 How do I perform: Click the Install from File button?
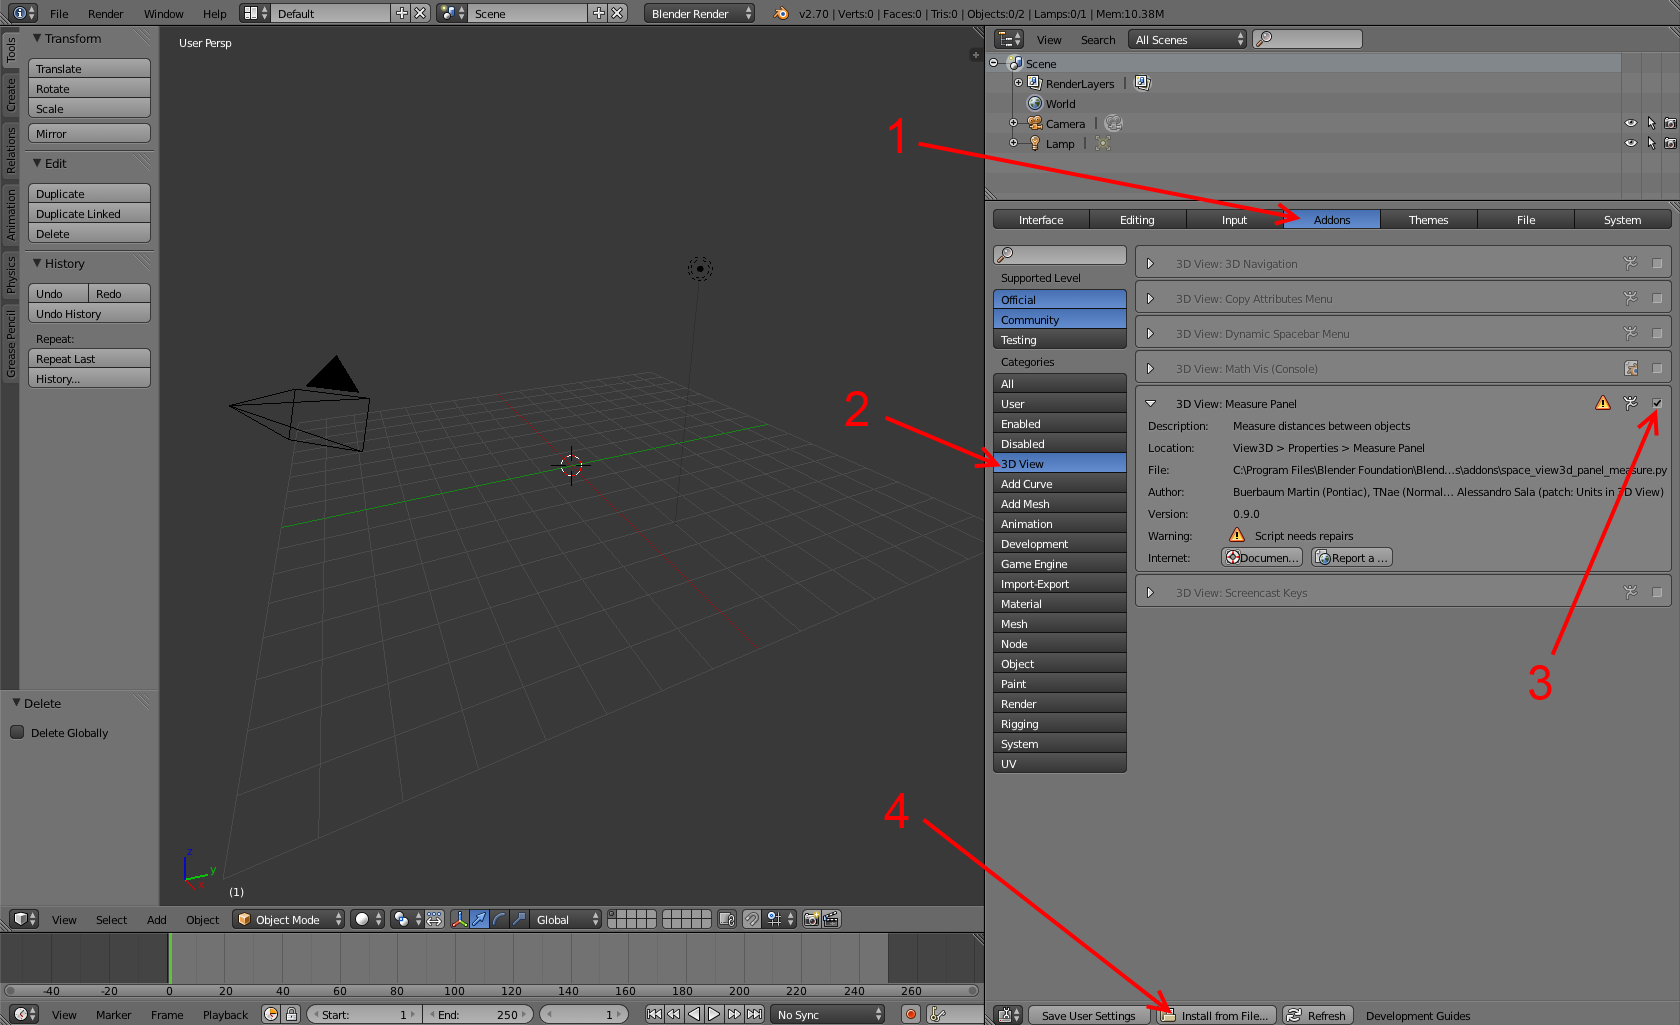[1217, 1015]
